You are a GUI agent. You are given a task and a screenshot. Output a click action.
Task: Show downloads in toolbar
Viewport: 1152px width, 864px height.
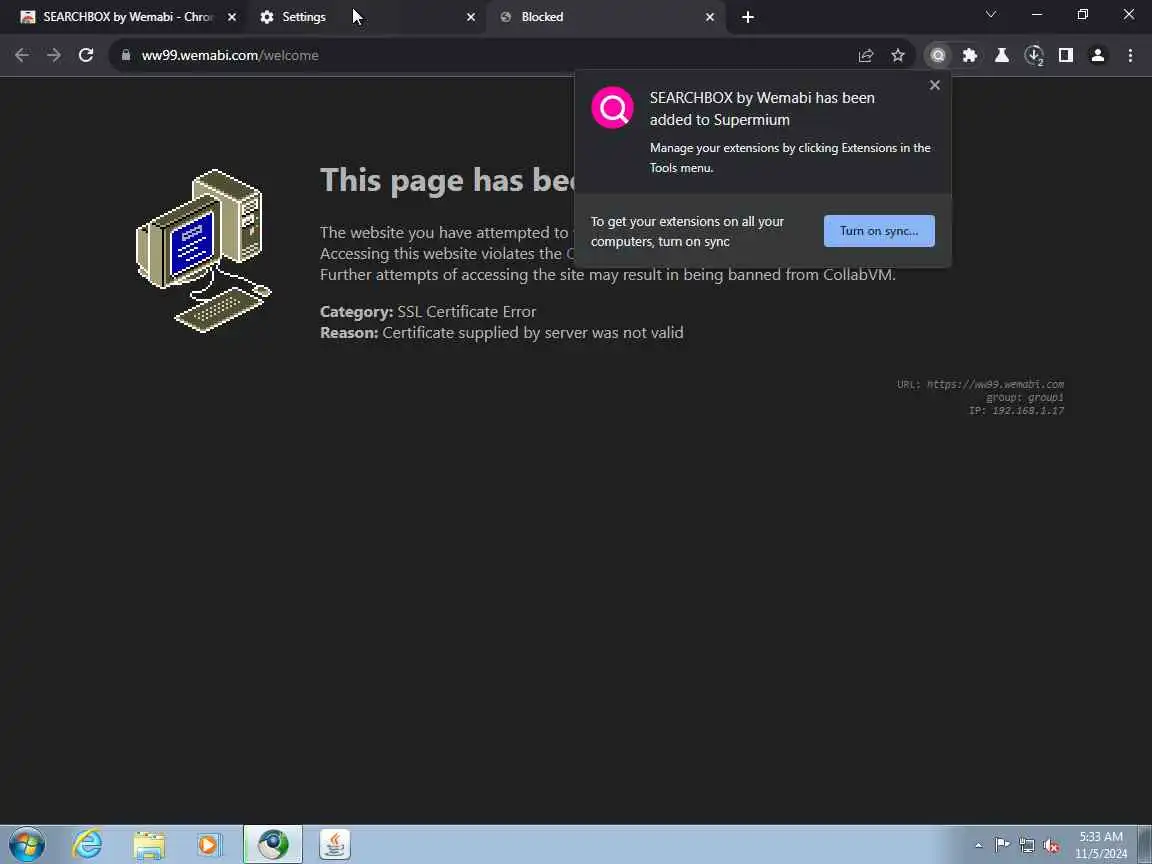click(1034, 55)
